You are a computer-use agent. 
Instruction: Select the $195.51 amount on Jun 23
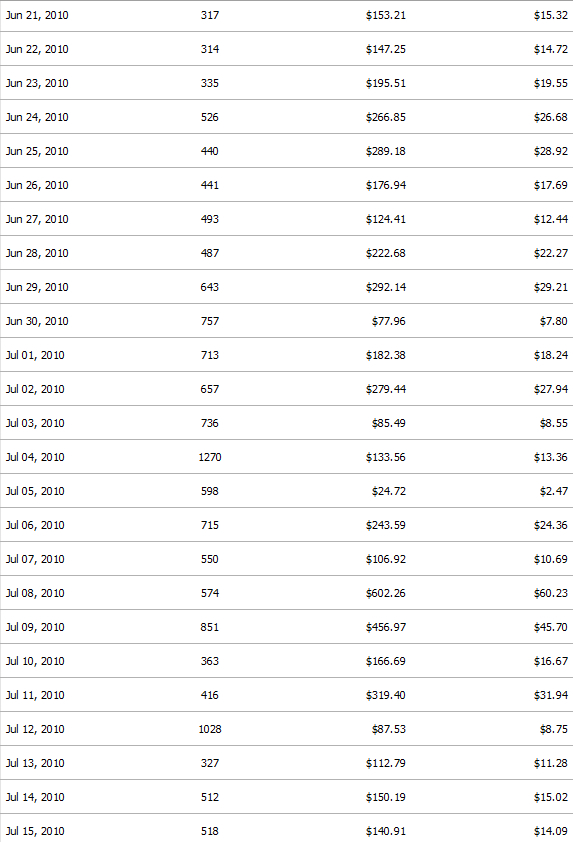[x=386, y=83]
